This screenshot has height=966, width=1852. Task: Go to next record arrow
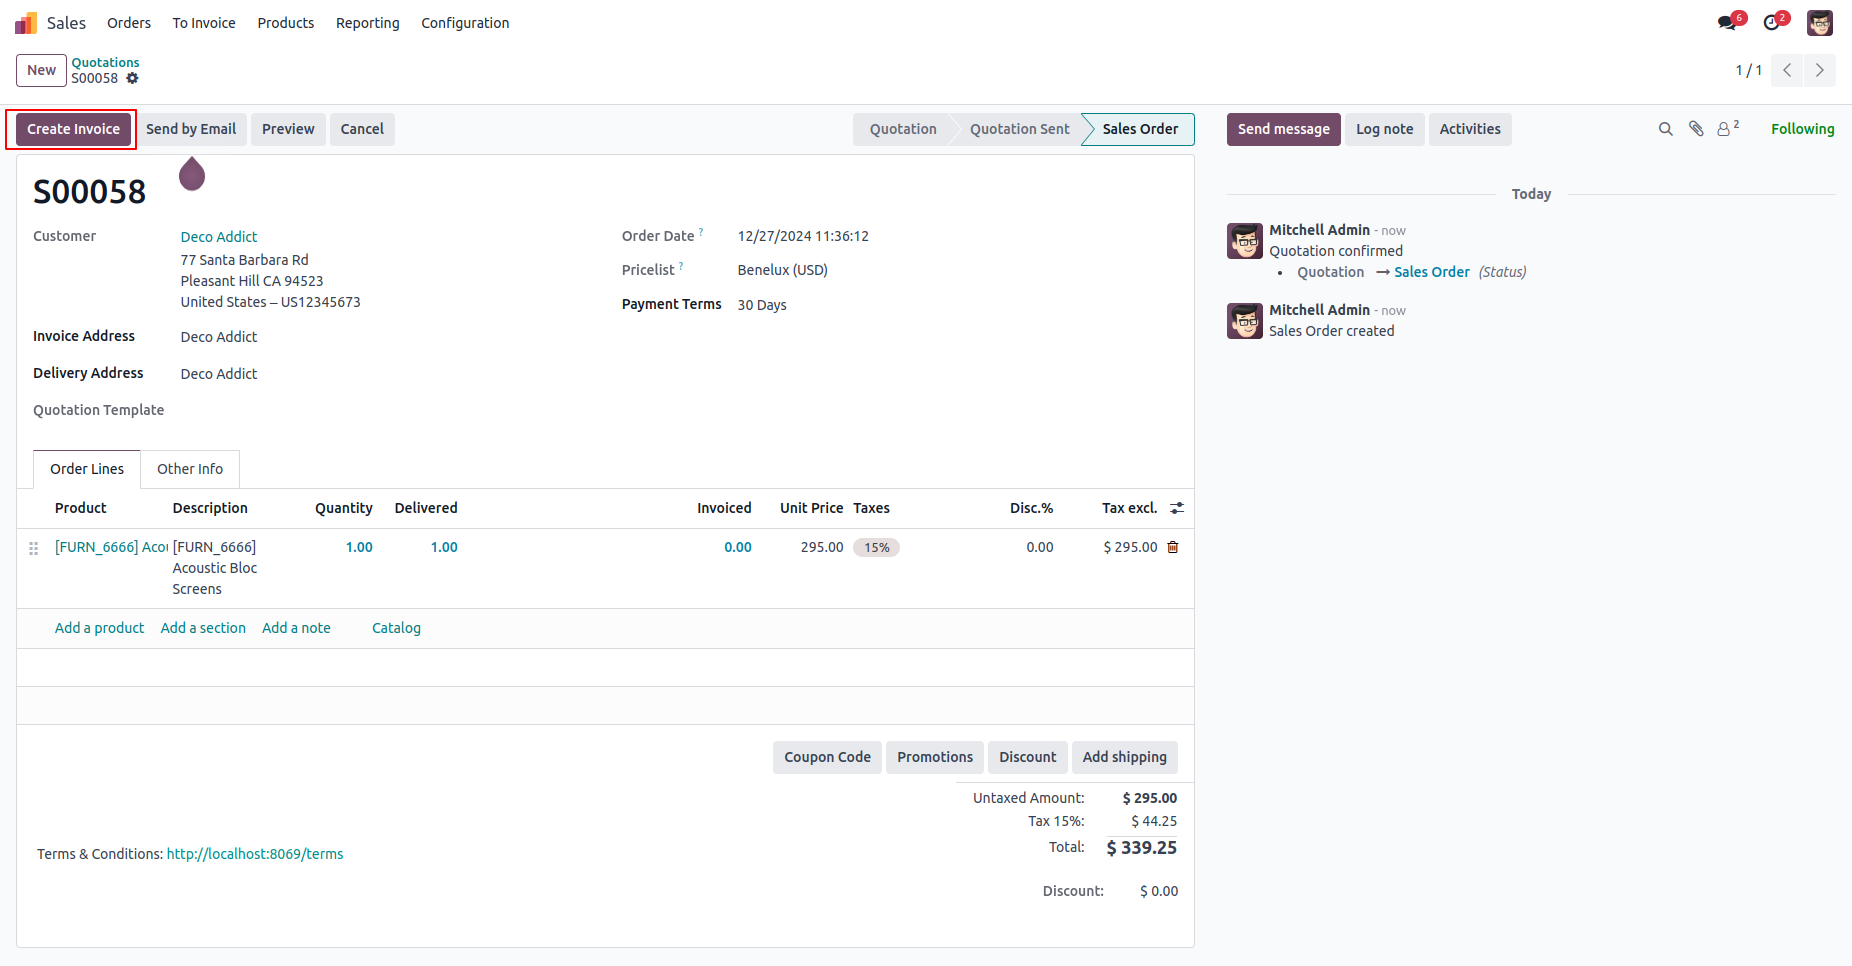tap(1820, 70)
